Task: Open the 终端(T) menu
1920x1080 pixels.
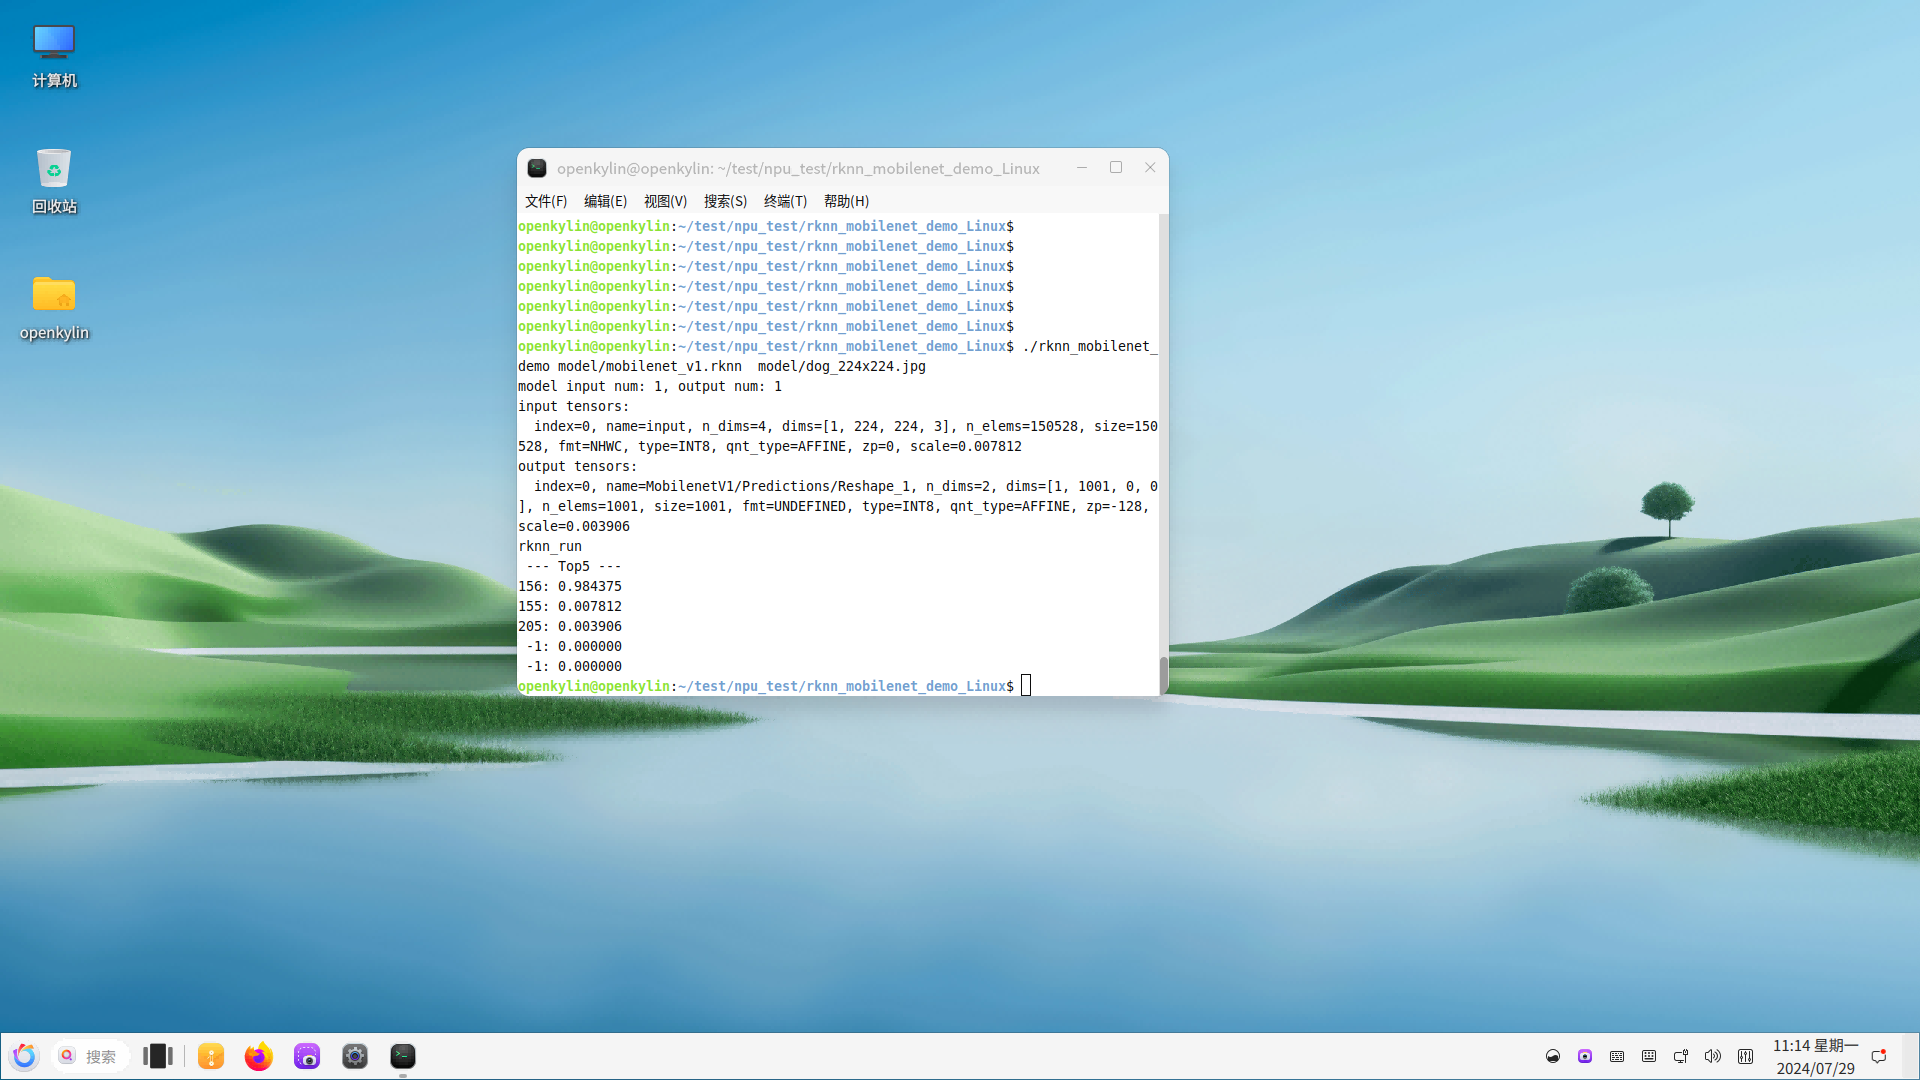Action: coord(785,201)
